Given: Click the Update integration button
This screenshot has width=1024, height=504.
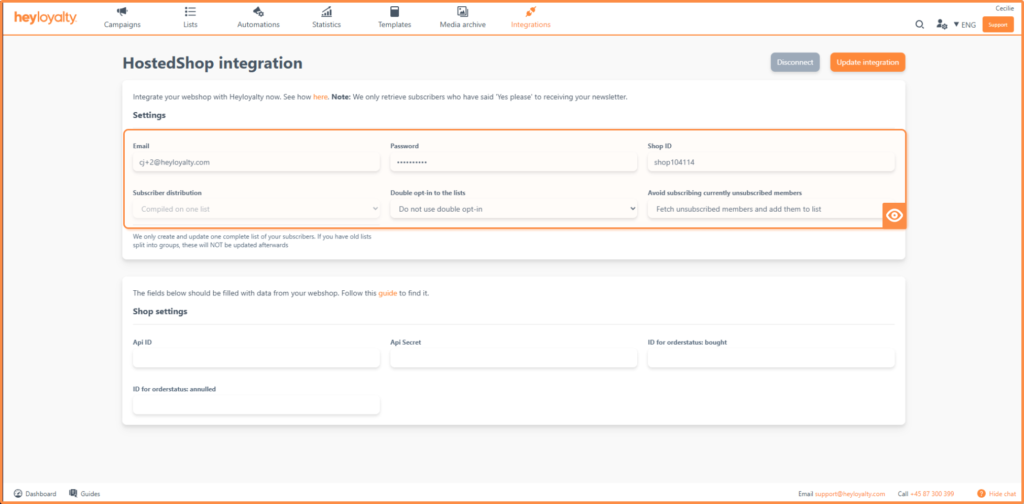Looking at the screenshot, I should click(x=867, y=62).
